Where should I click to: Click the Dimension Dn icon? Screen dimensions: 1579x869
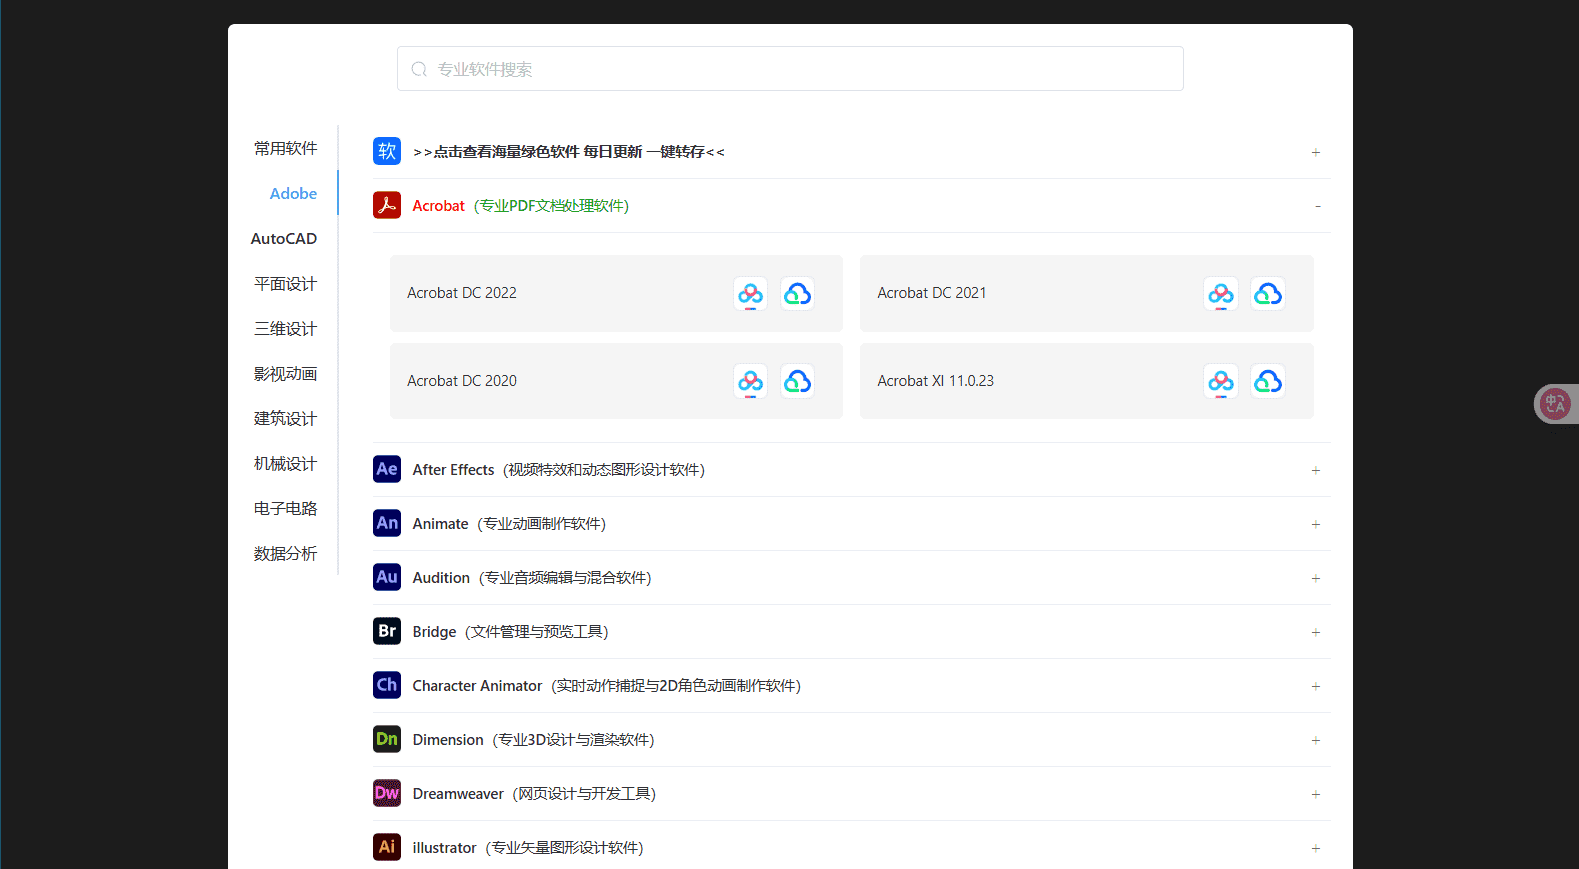[x=387, y=739]
